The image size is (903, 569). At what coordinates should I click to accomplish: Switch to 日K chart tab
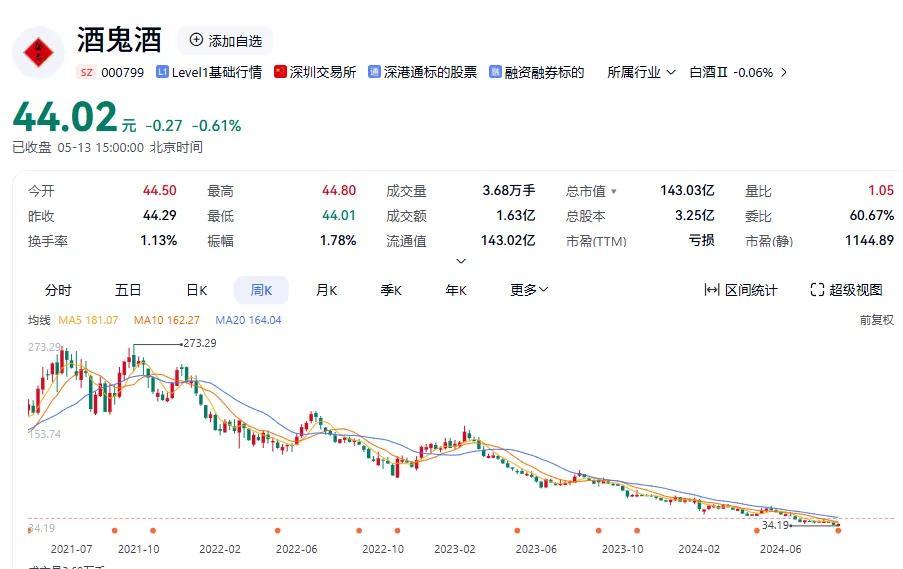click(x=196, y=290)
